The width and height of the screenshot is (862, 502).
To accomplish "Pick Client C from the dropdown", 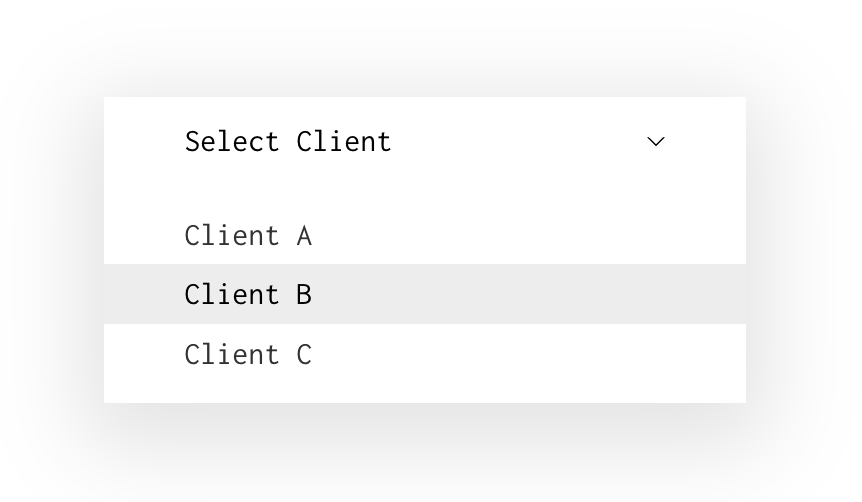I will coord(248,355).
